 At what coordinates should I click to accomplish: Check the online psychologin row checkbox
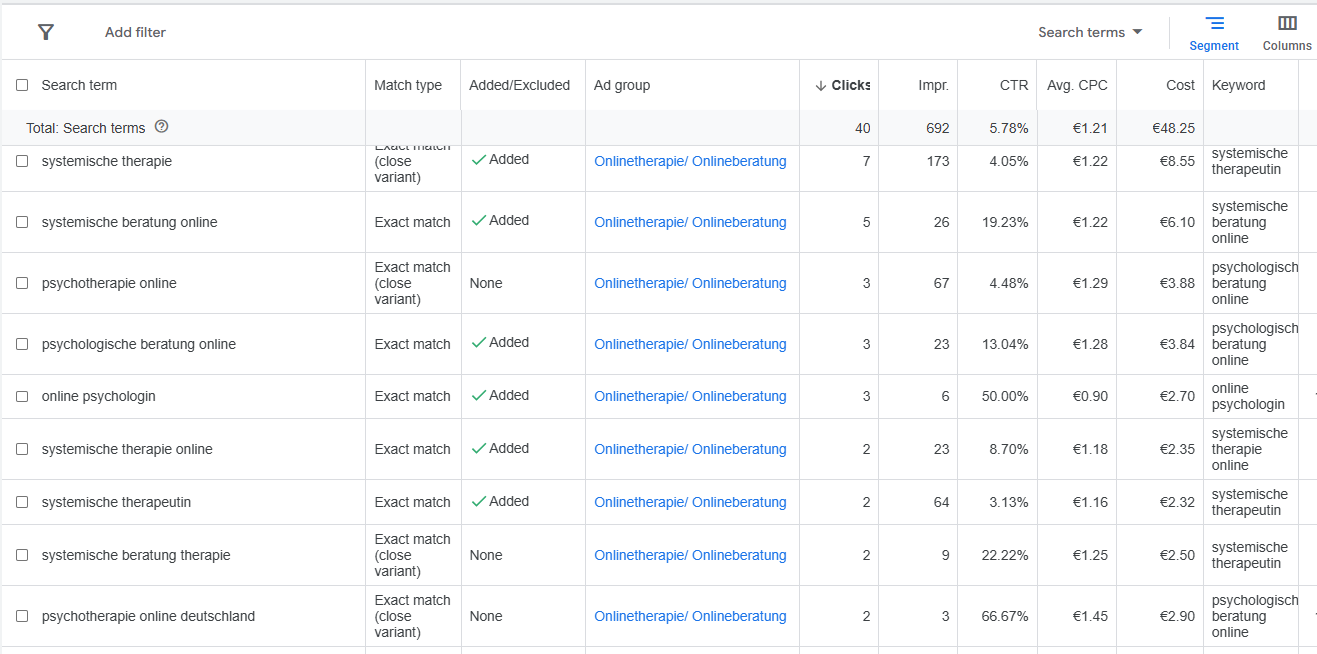[x=22, y=396]
